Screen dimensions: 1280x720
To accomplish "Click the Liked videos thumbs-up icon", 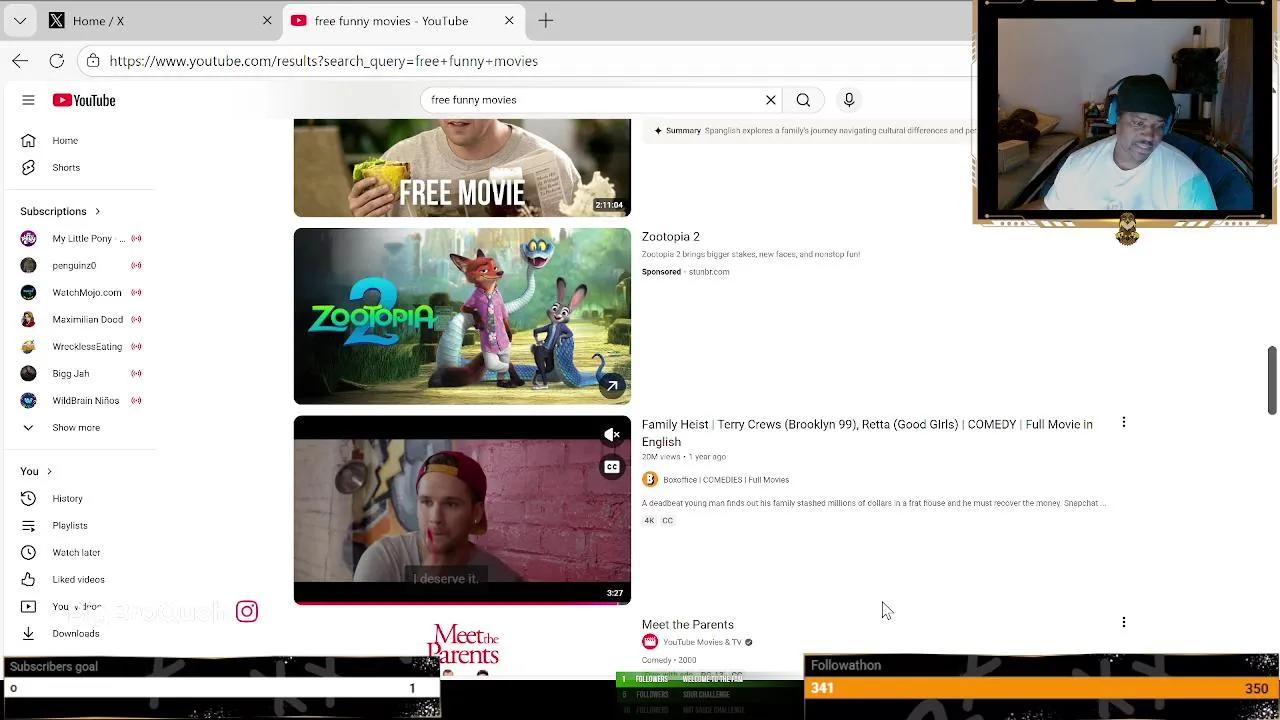I will pos(28,579).
